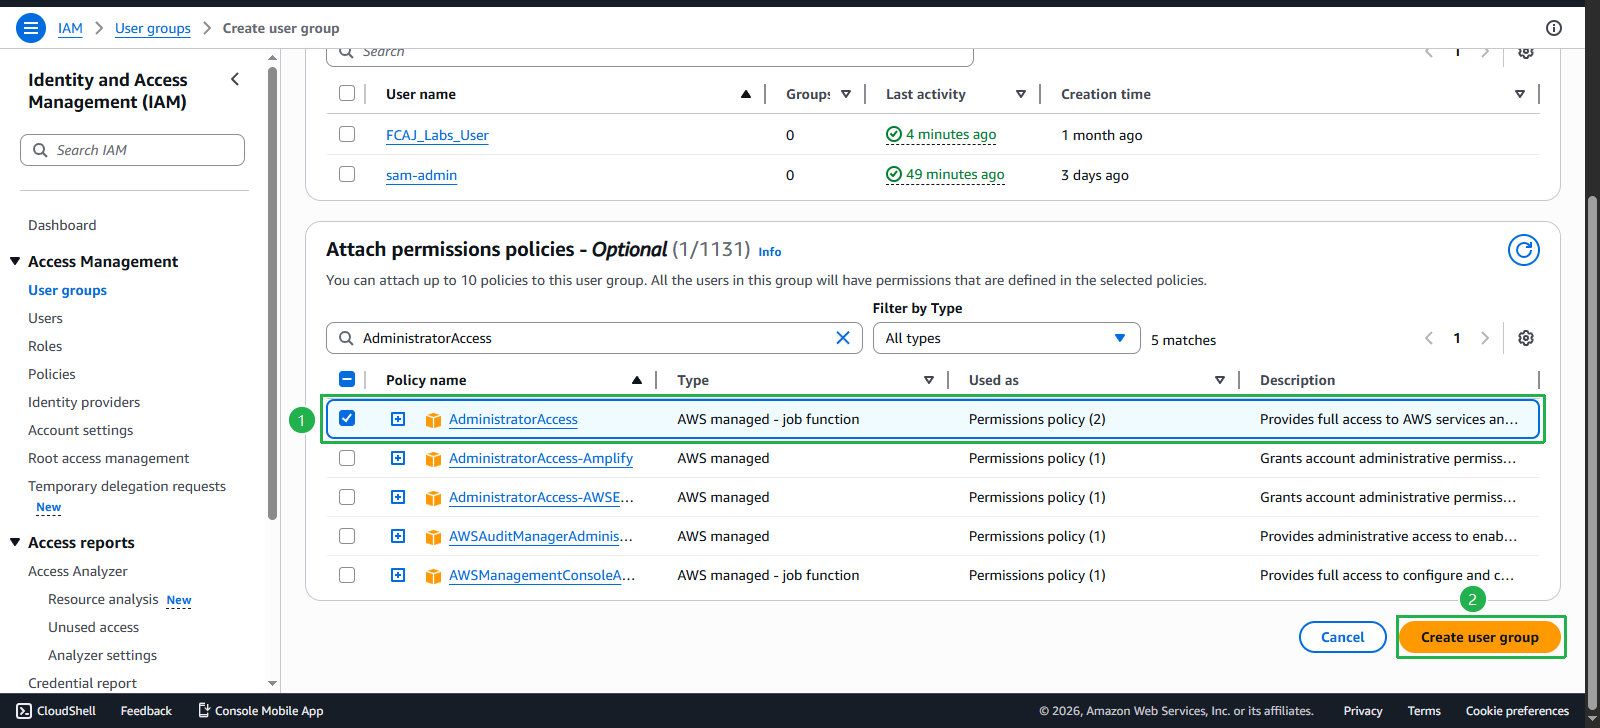1600x728 pixels.
Task: Uncheck the AdministratorAccess policy checkbox
Action: (347, 418)
